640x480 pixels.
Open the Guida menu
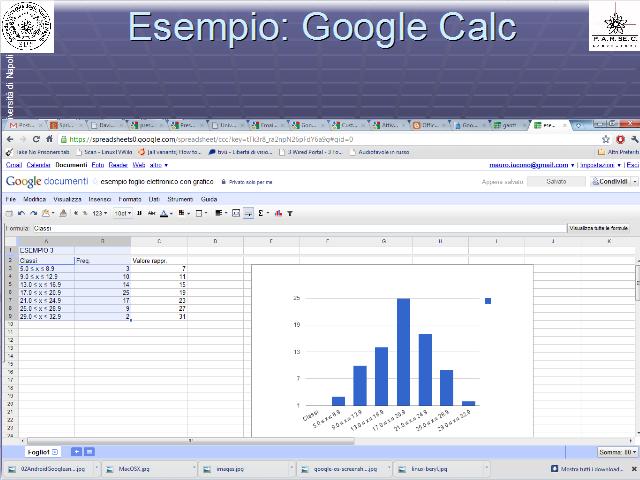[209, 199]
